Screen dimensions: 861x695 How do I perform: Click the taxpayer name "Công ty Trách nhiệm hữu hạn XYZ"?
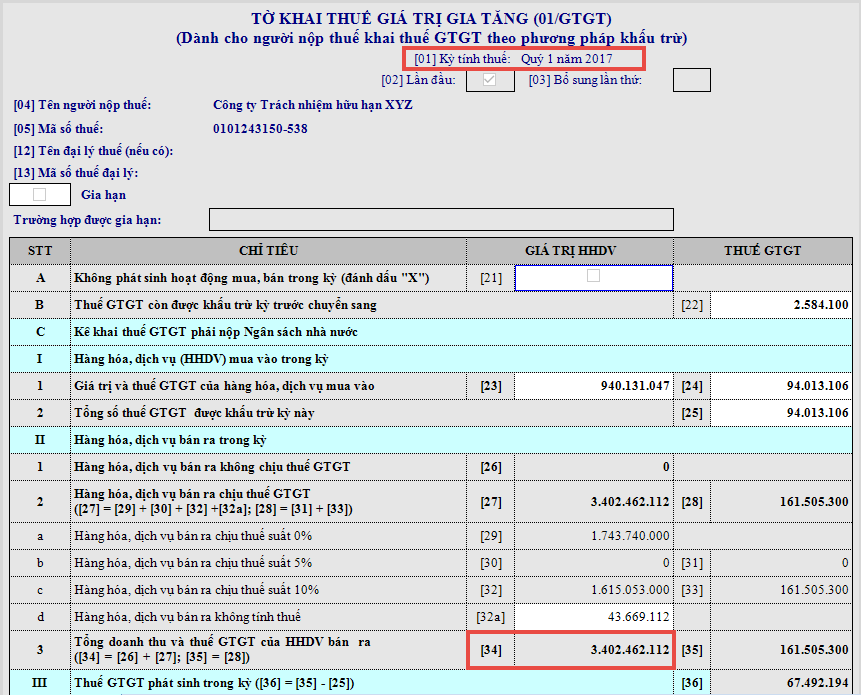313,105
